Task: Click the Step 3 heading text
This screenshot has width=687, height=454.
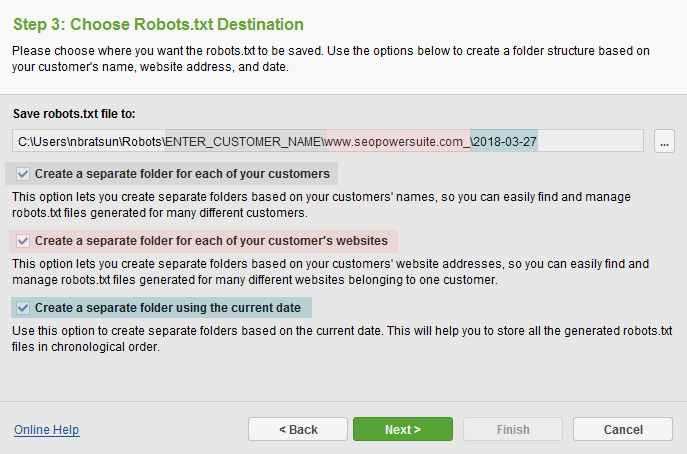Action: [x=158, y=24]
